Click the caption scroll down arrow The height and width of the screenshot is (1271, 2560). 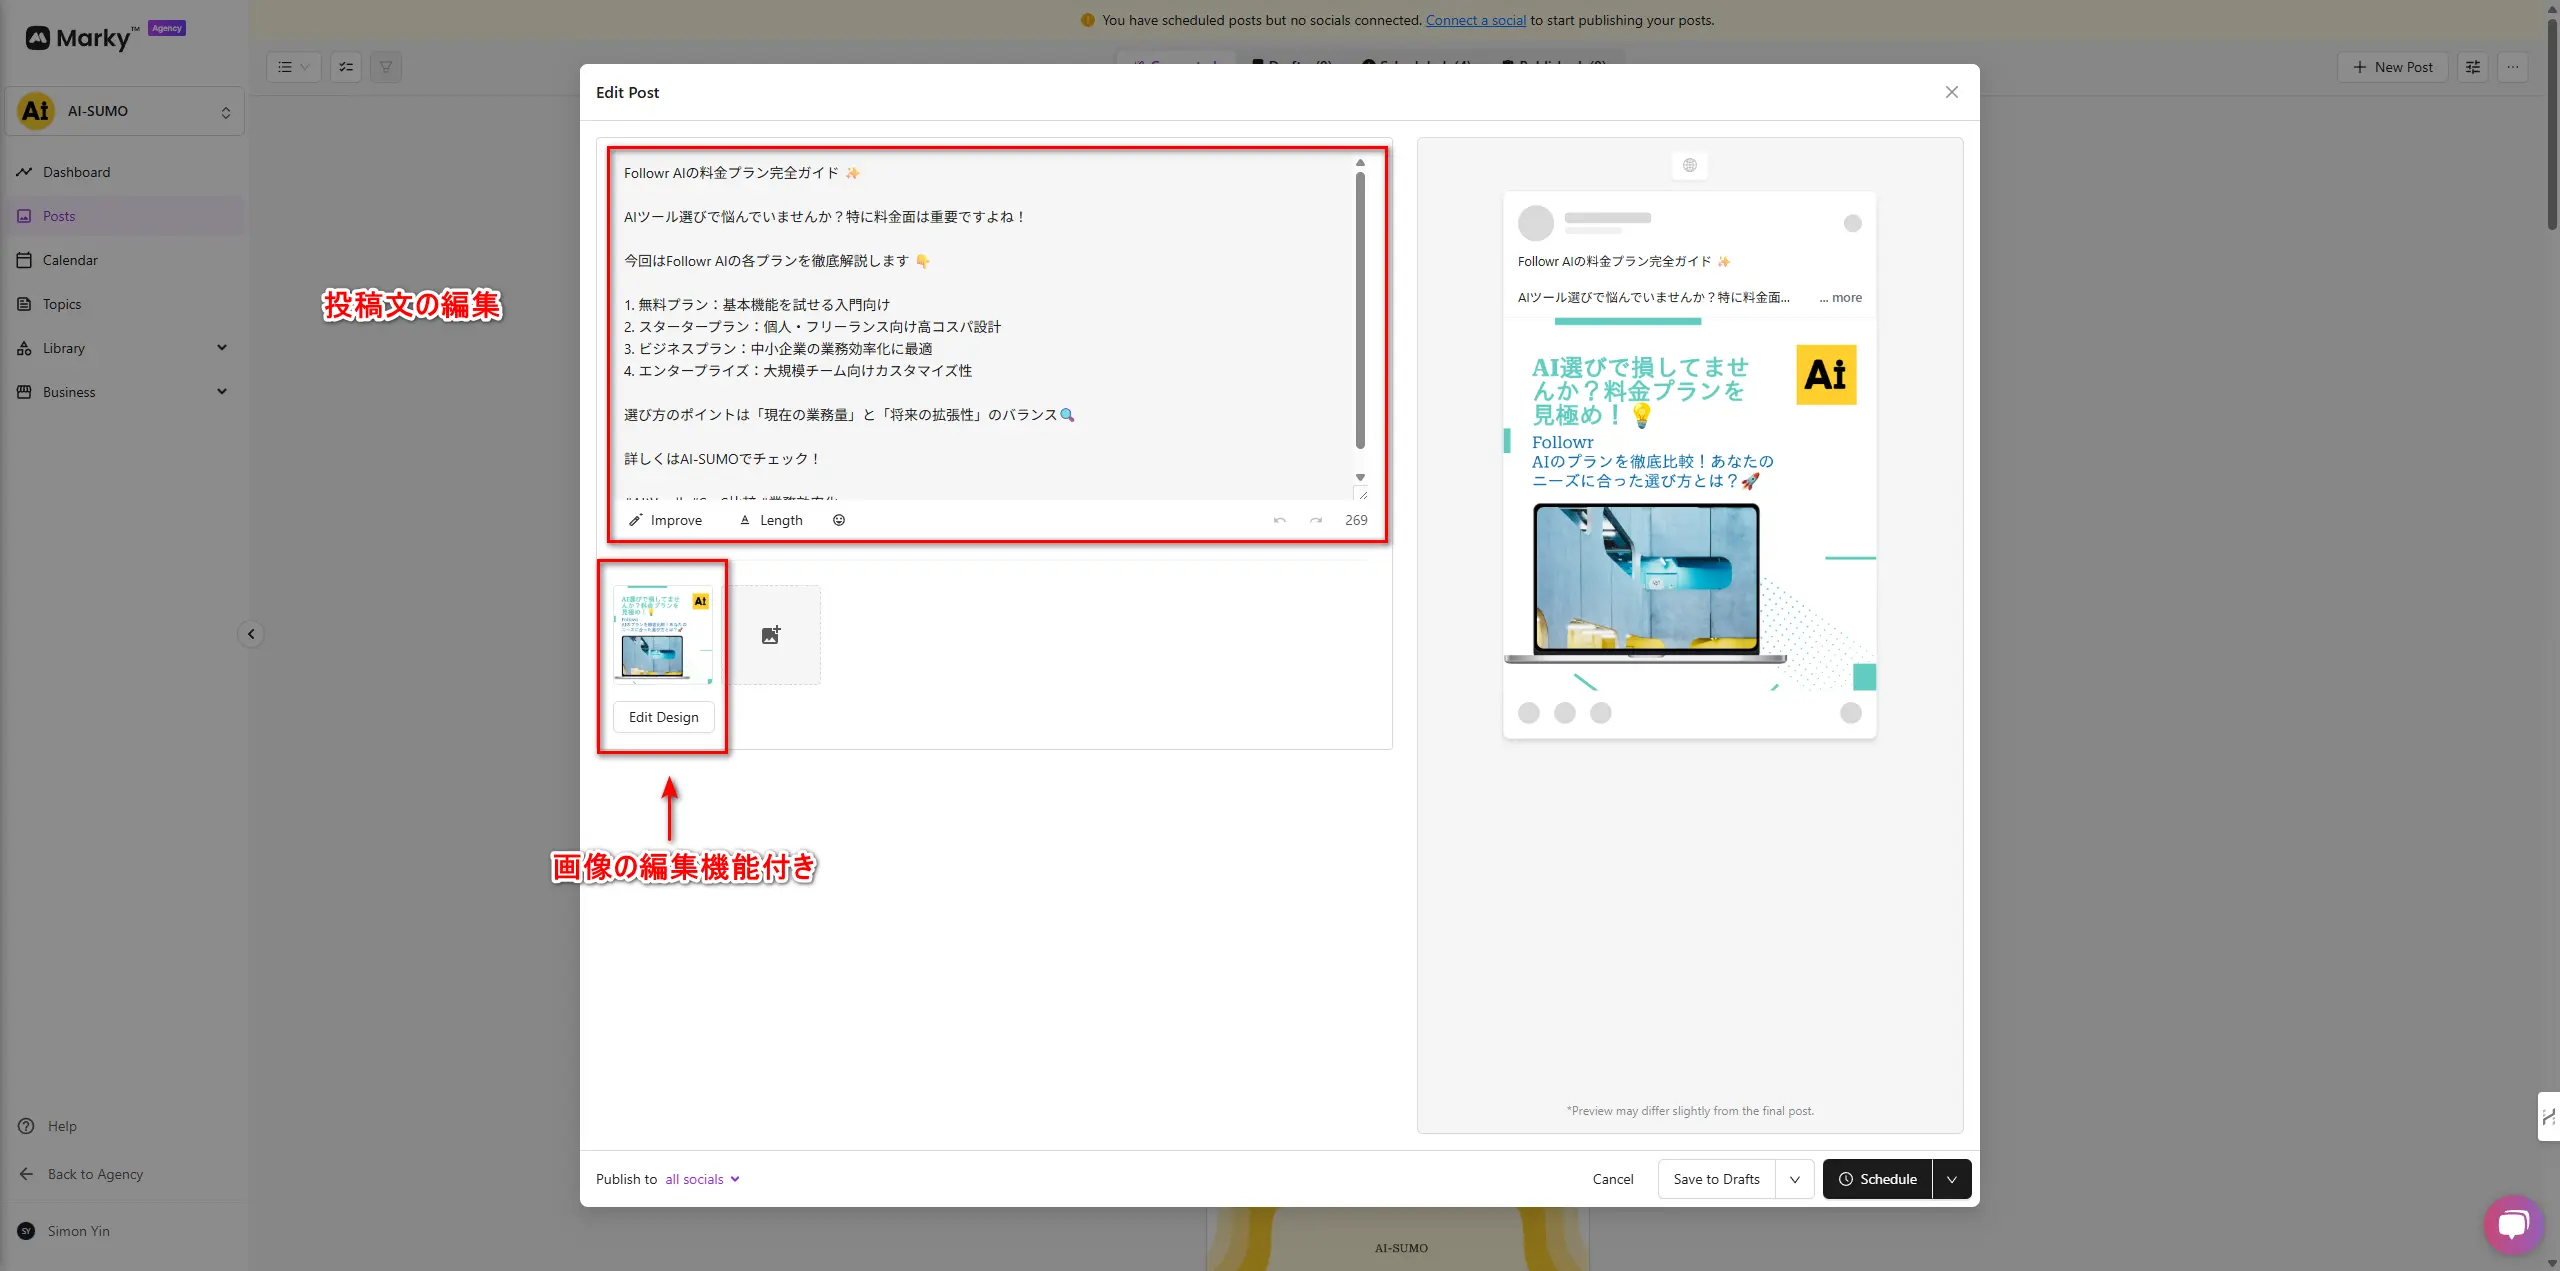coord(1360,477)
